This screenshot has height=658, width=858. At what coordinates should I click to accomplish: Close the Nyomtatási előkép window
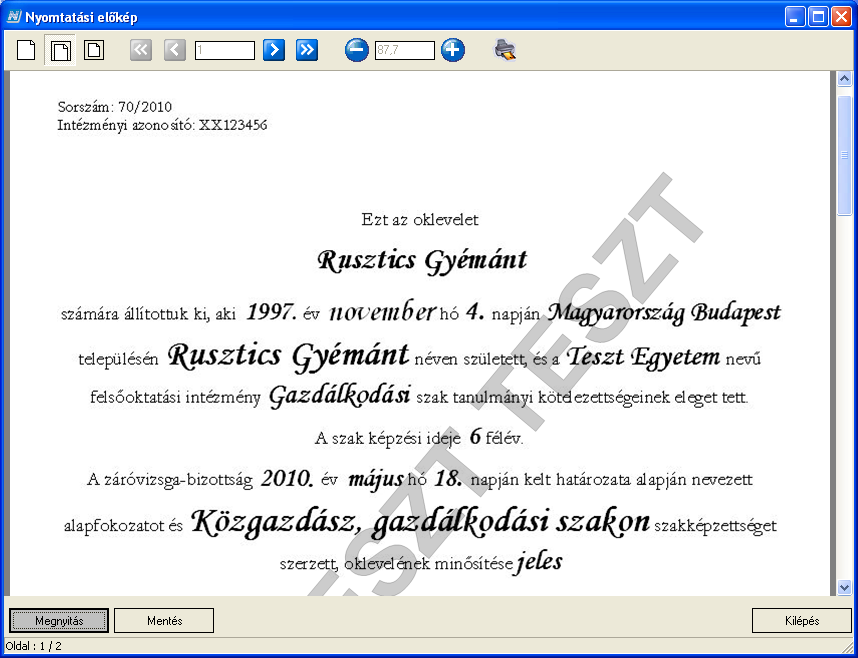point(841,17)
